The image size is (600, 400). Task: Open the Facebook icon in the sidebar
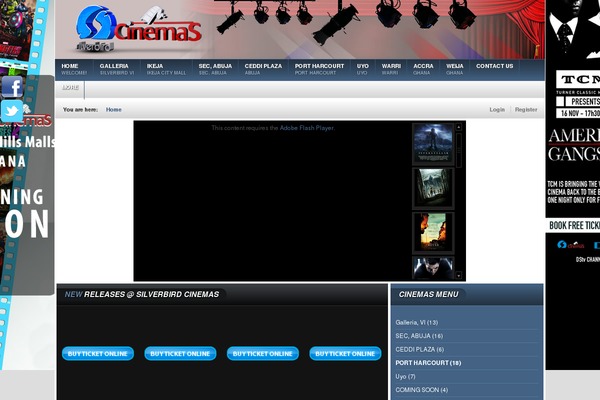coord(12,87)
